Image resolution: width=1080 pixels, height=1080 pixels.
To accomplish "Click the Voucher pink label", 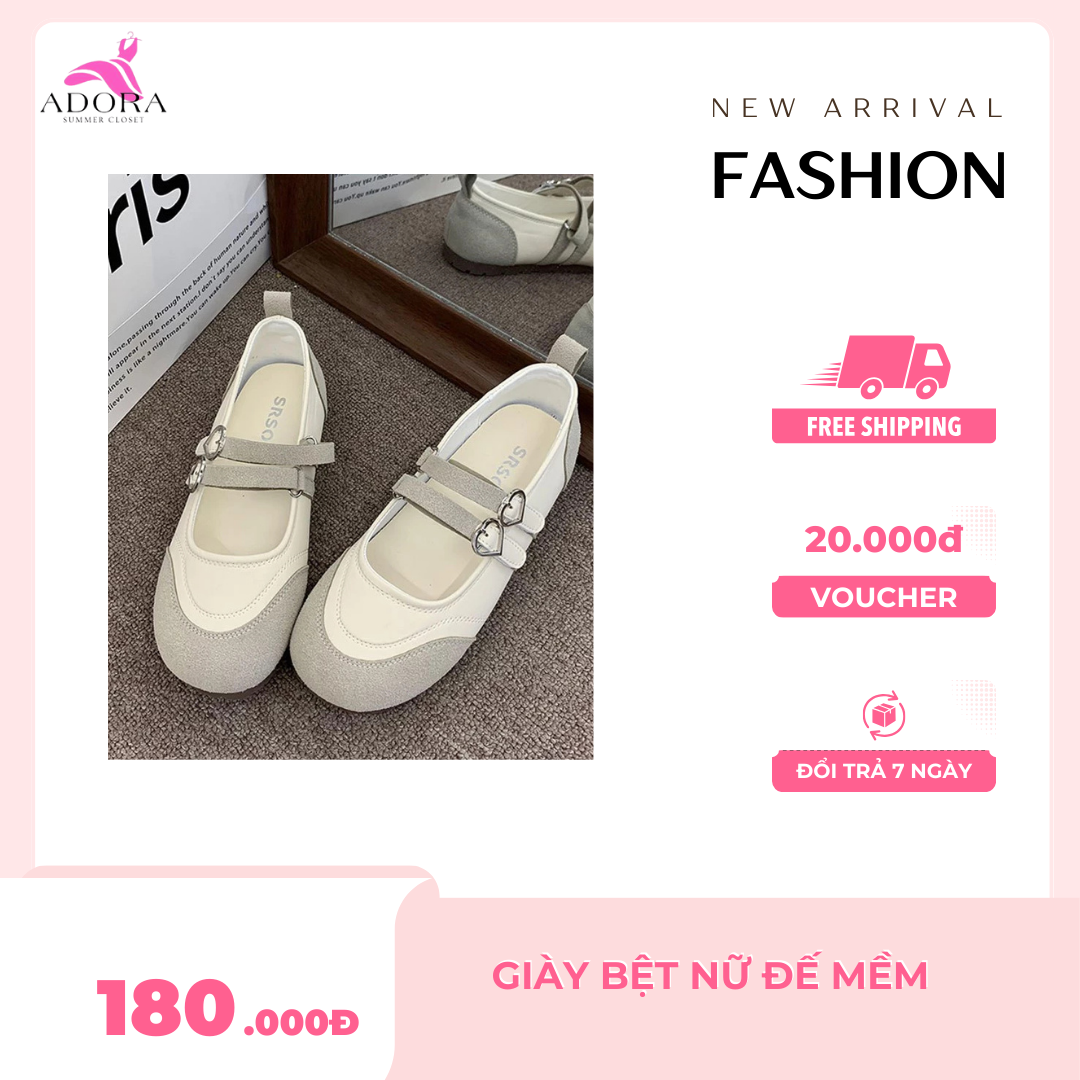I will click(x=884, y=597).
